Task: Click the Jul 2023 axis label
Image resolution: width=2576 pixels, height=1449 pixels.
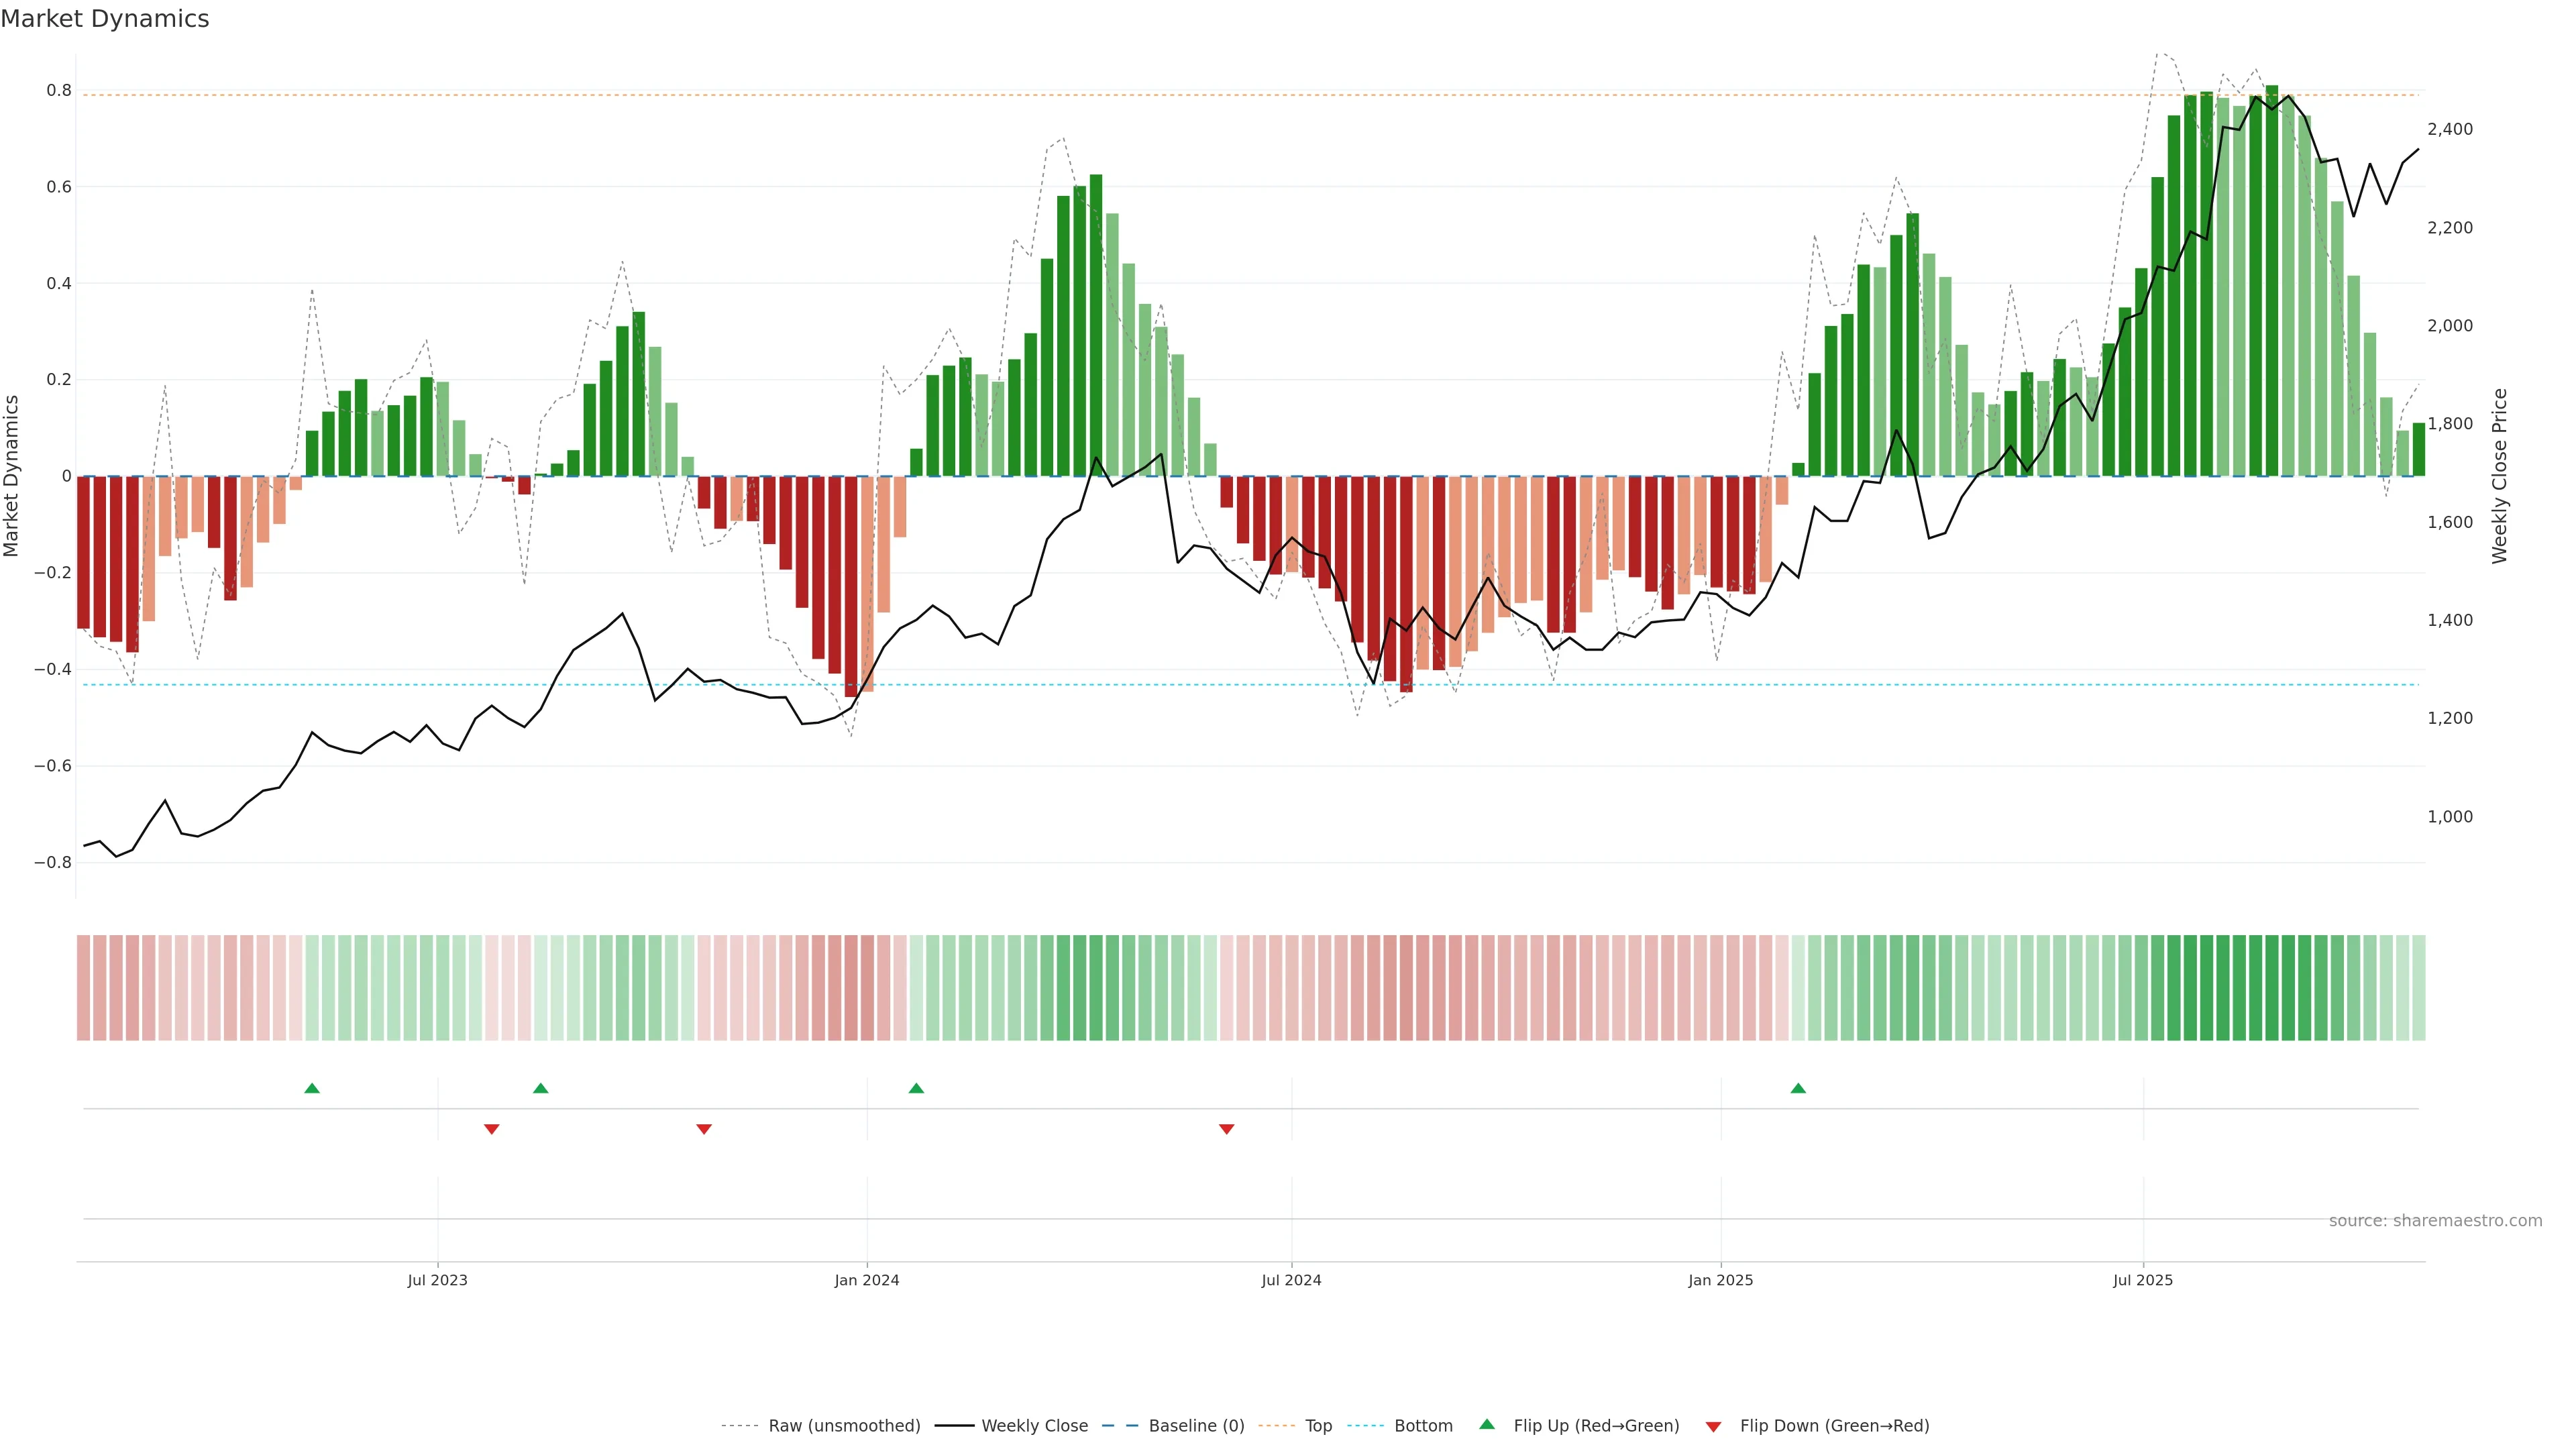Action: pyautogui.click(x=437, y=1280)
